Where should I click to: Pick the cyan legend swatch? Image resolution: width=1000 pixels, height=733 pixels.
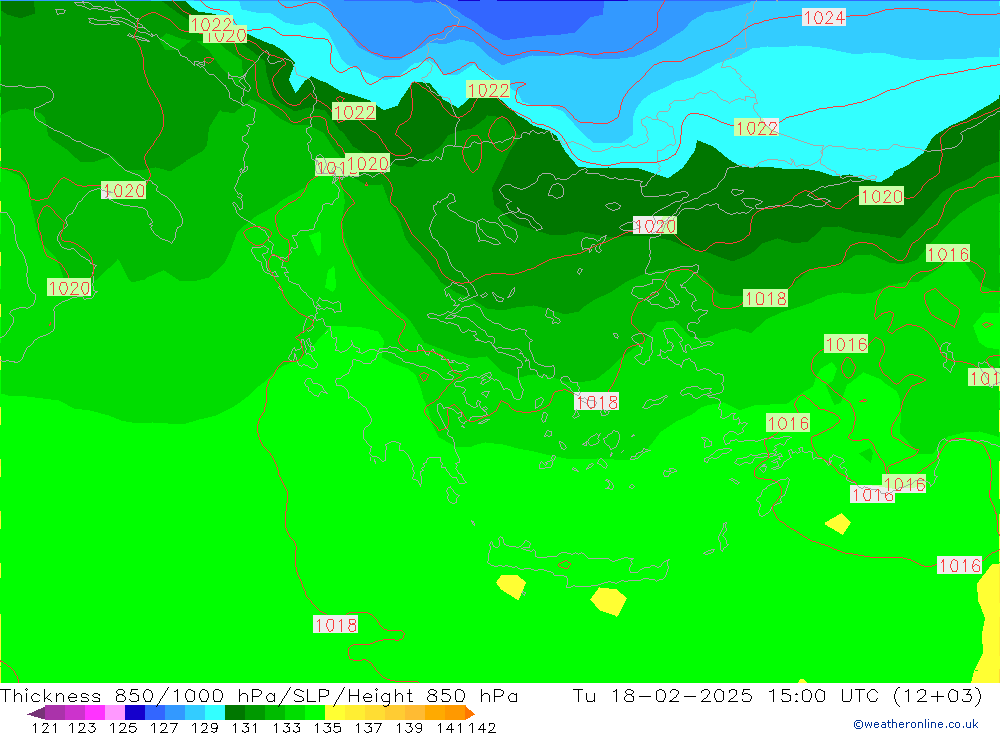[215, 713]
